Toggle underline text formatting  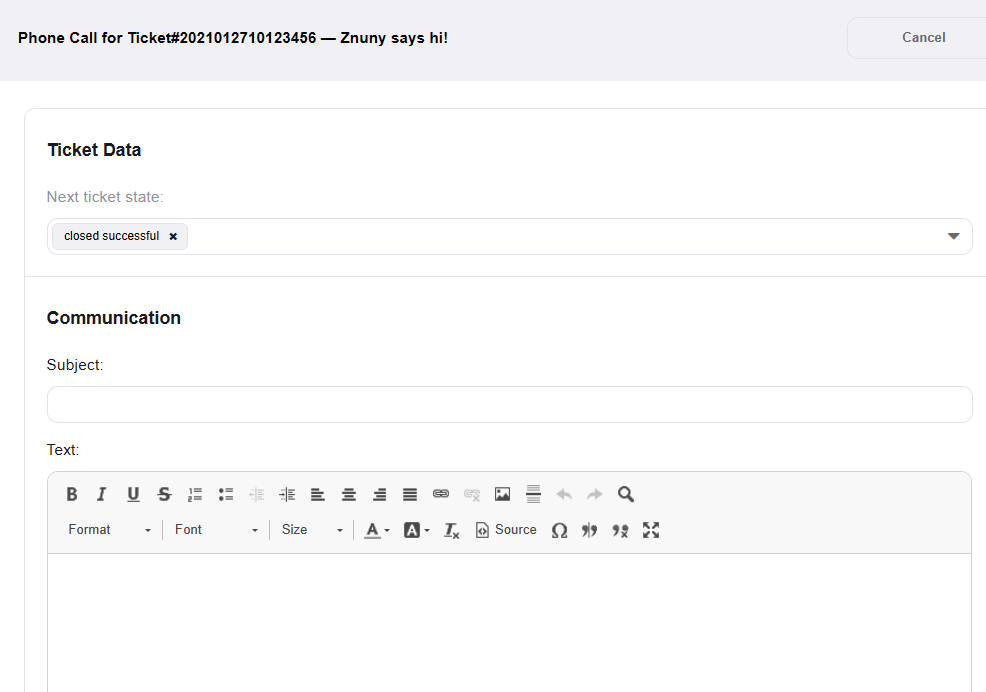(x=133, y=494)
